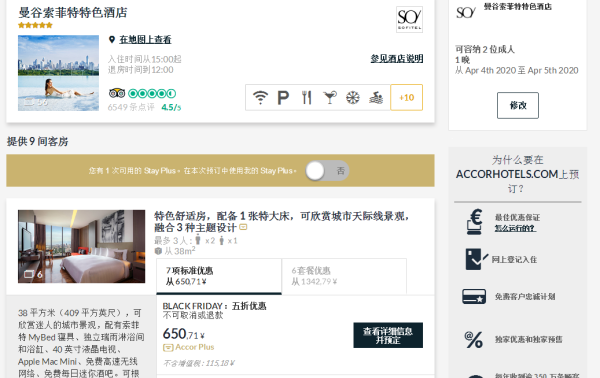Expand the +10 more amenities button

pyautogui.click(x=406, y=98)
